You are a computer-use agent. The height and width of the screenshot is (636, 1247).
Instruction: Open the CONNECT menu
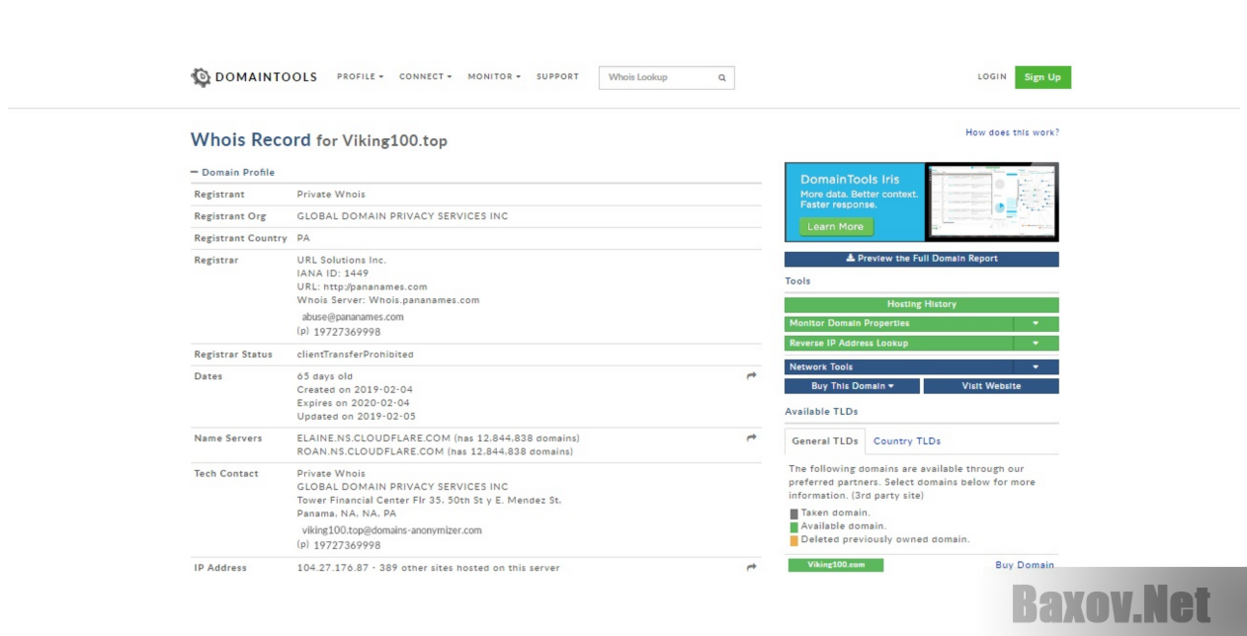tap(425, 77)
